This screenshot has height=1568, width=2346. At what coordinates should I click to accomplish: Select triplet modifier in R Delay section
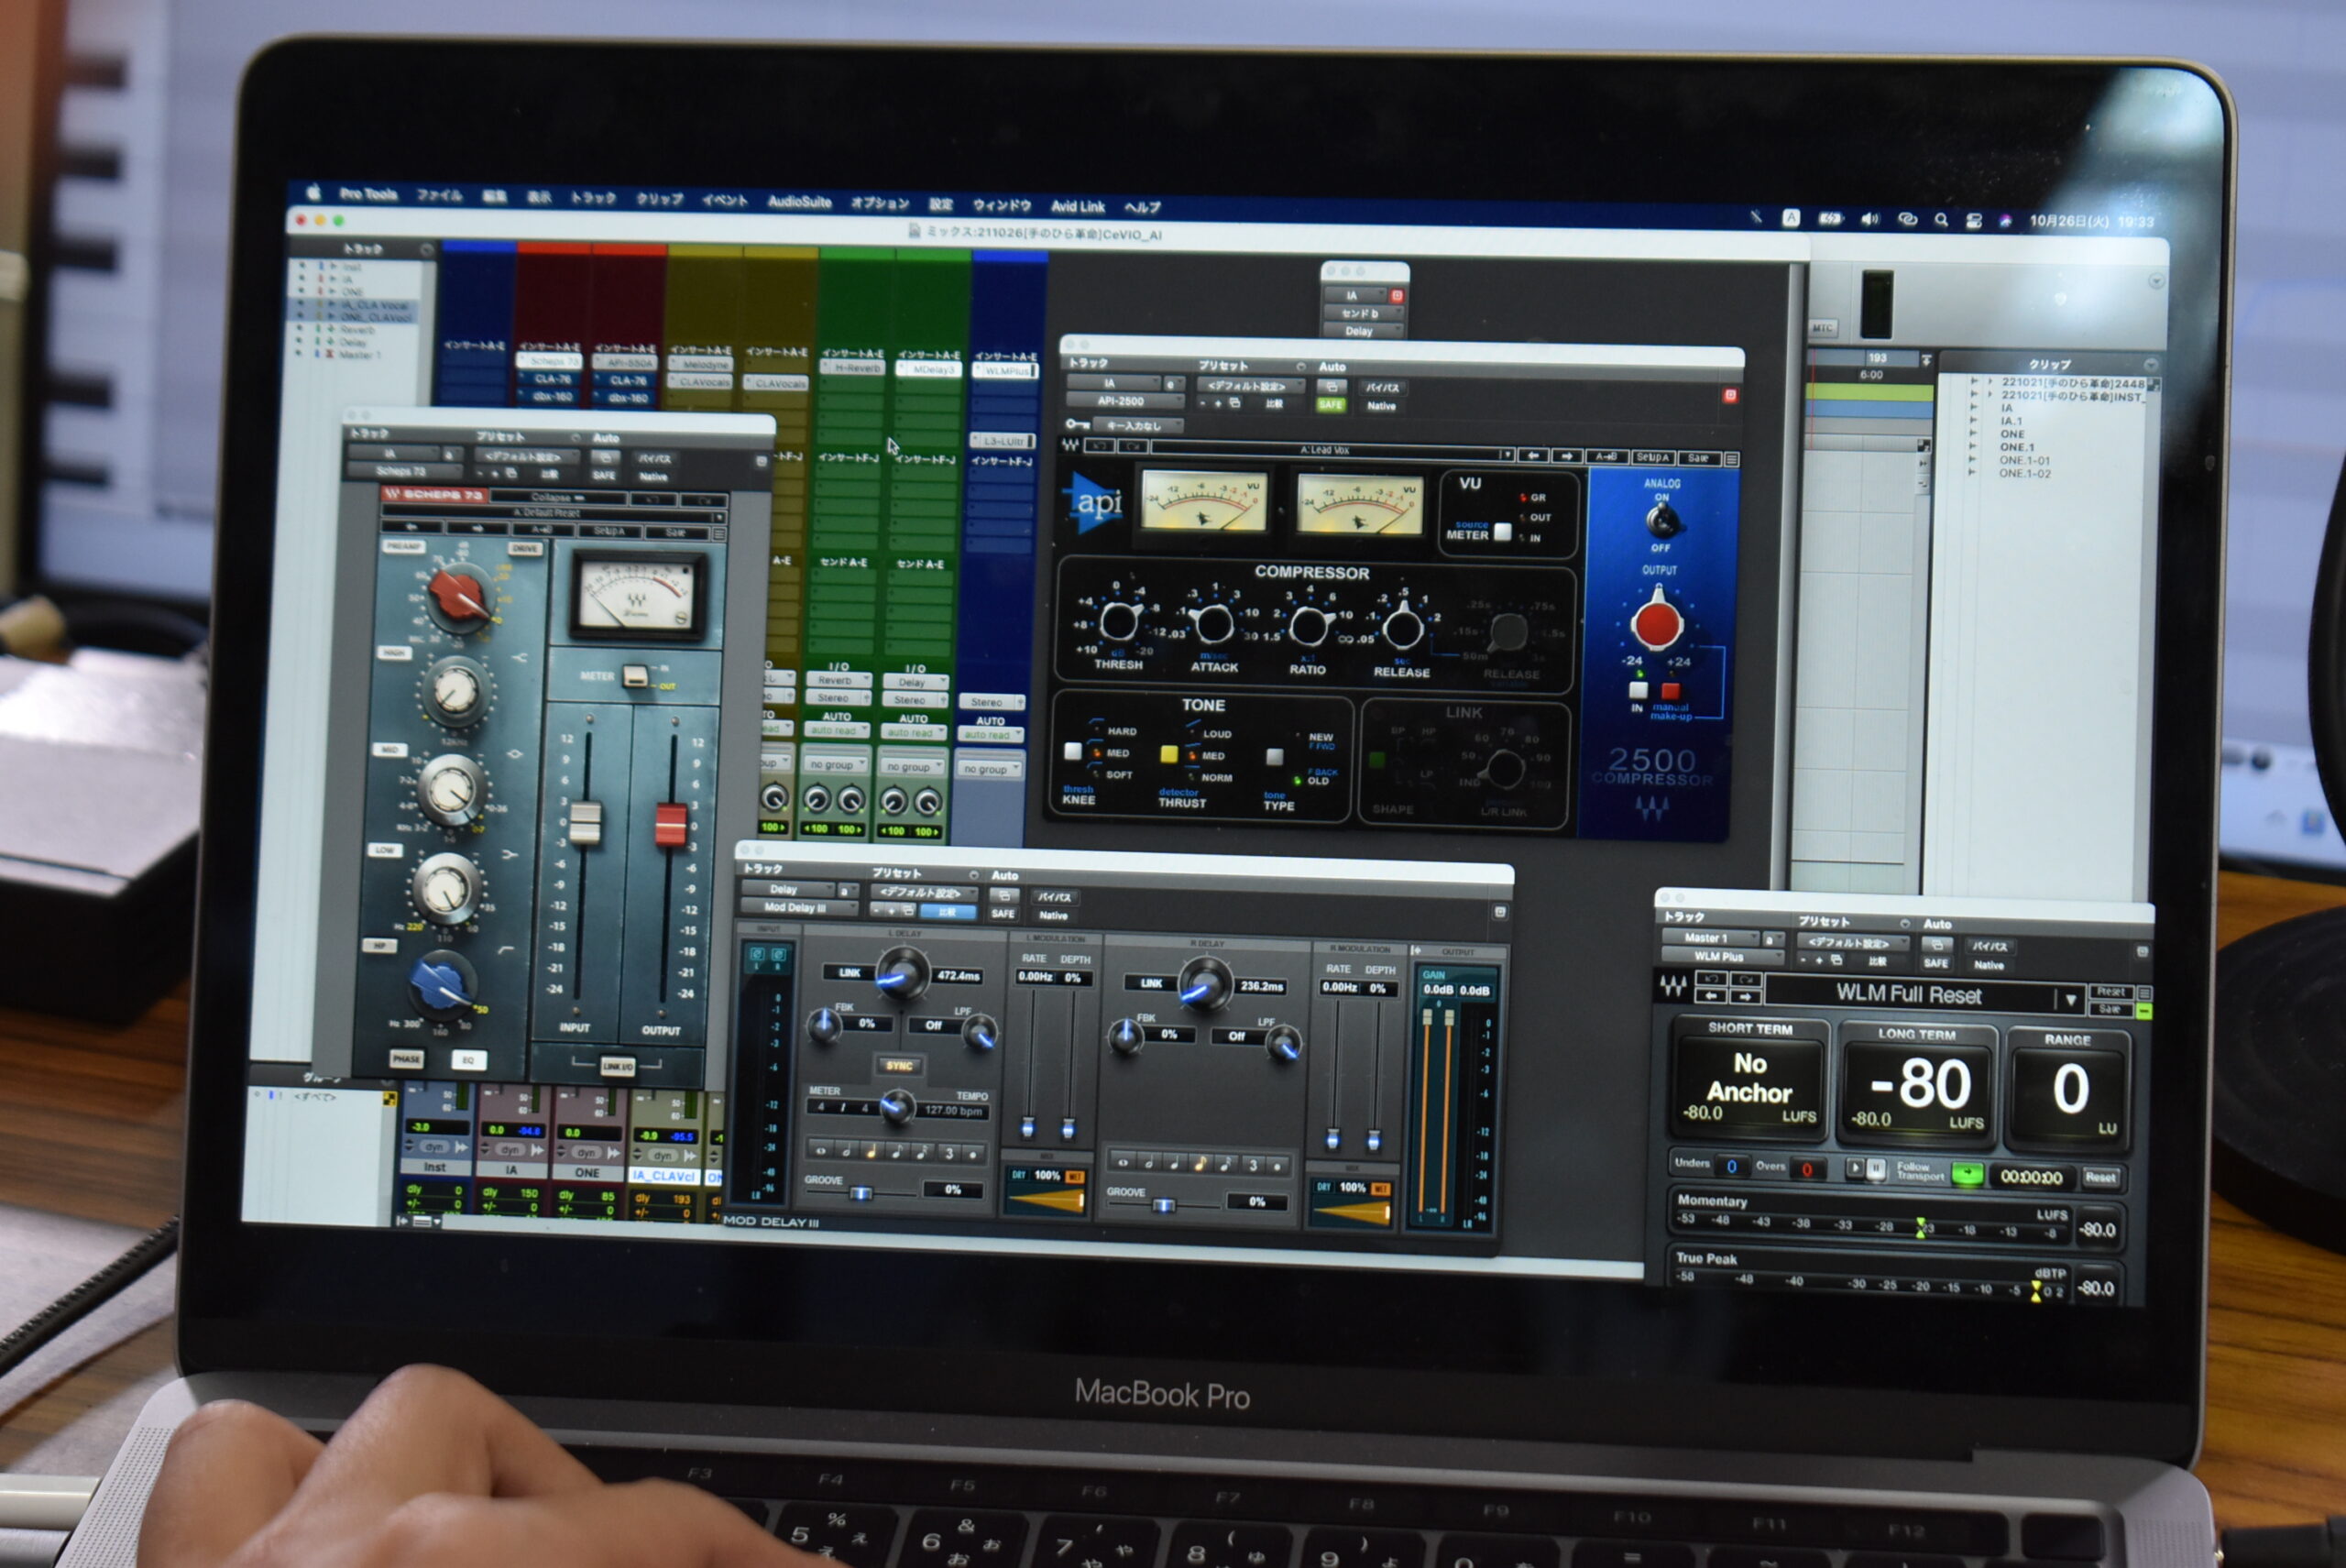click(x=1252, y=1165)
